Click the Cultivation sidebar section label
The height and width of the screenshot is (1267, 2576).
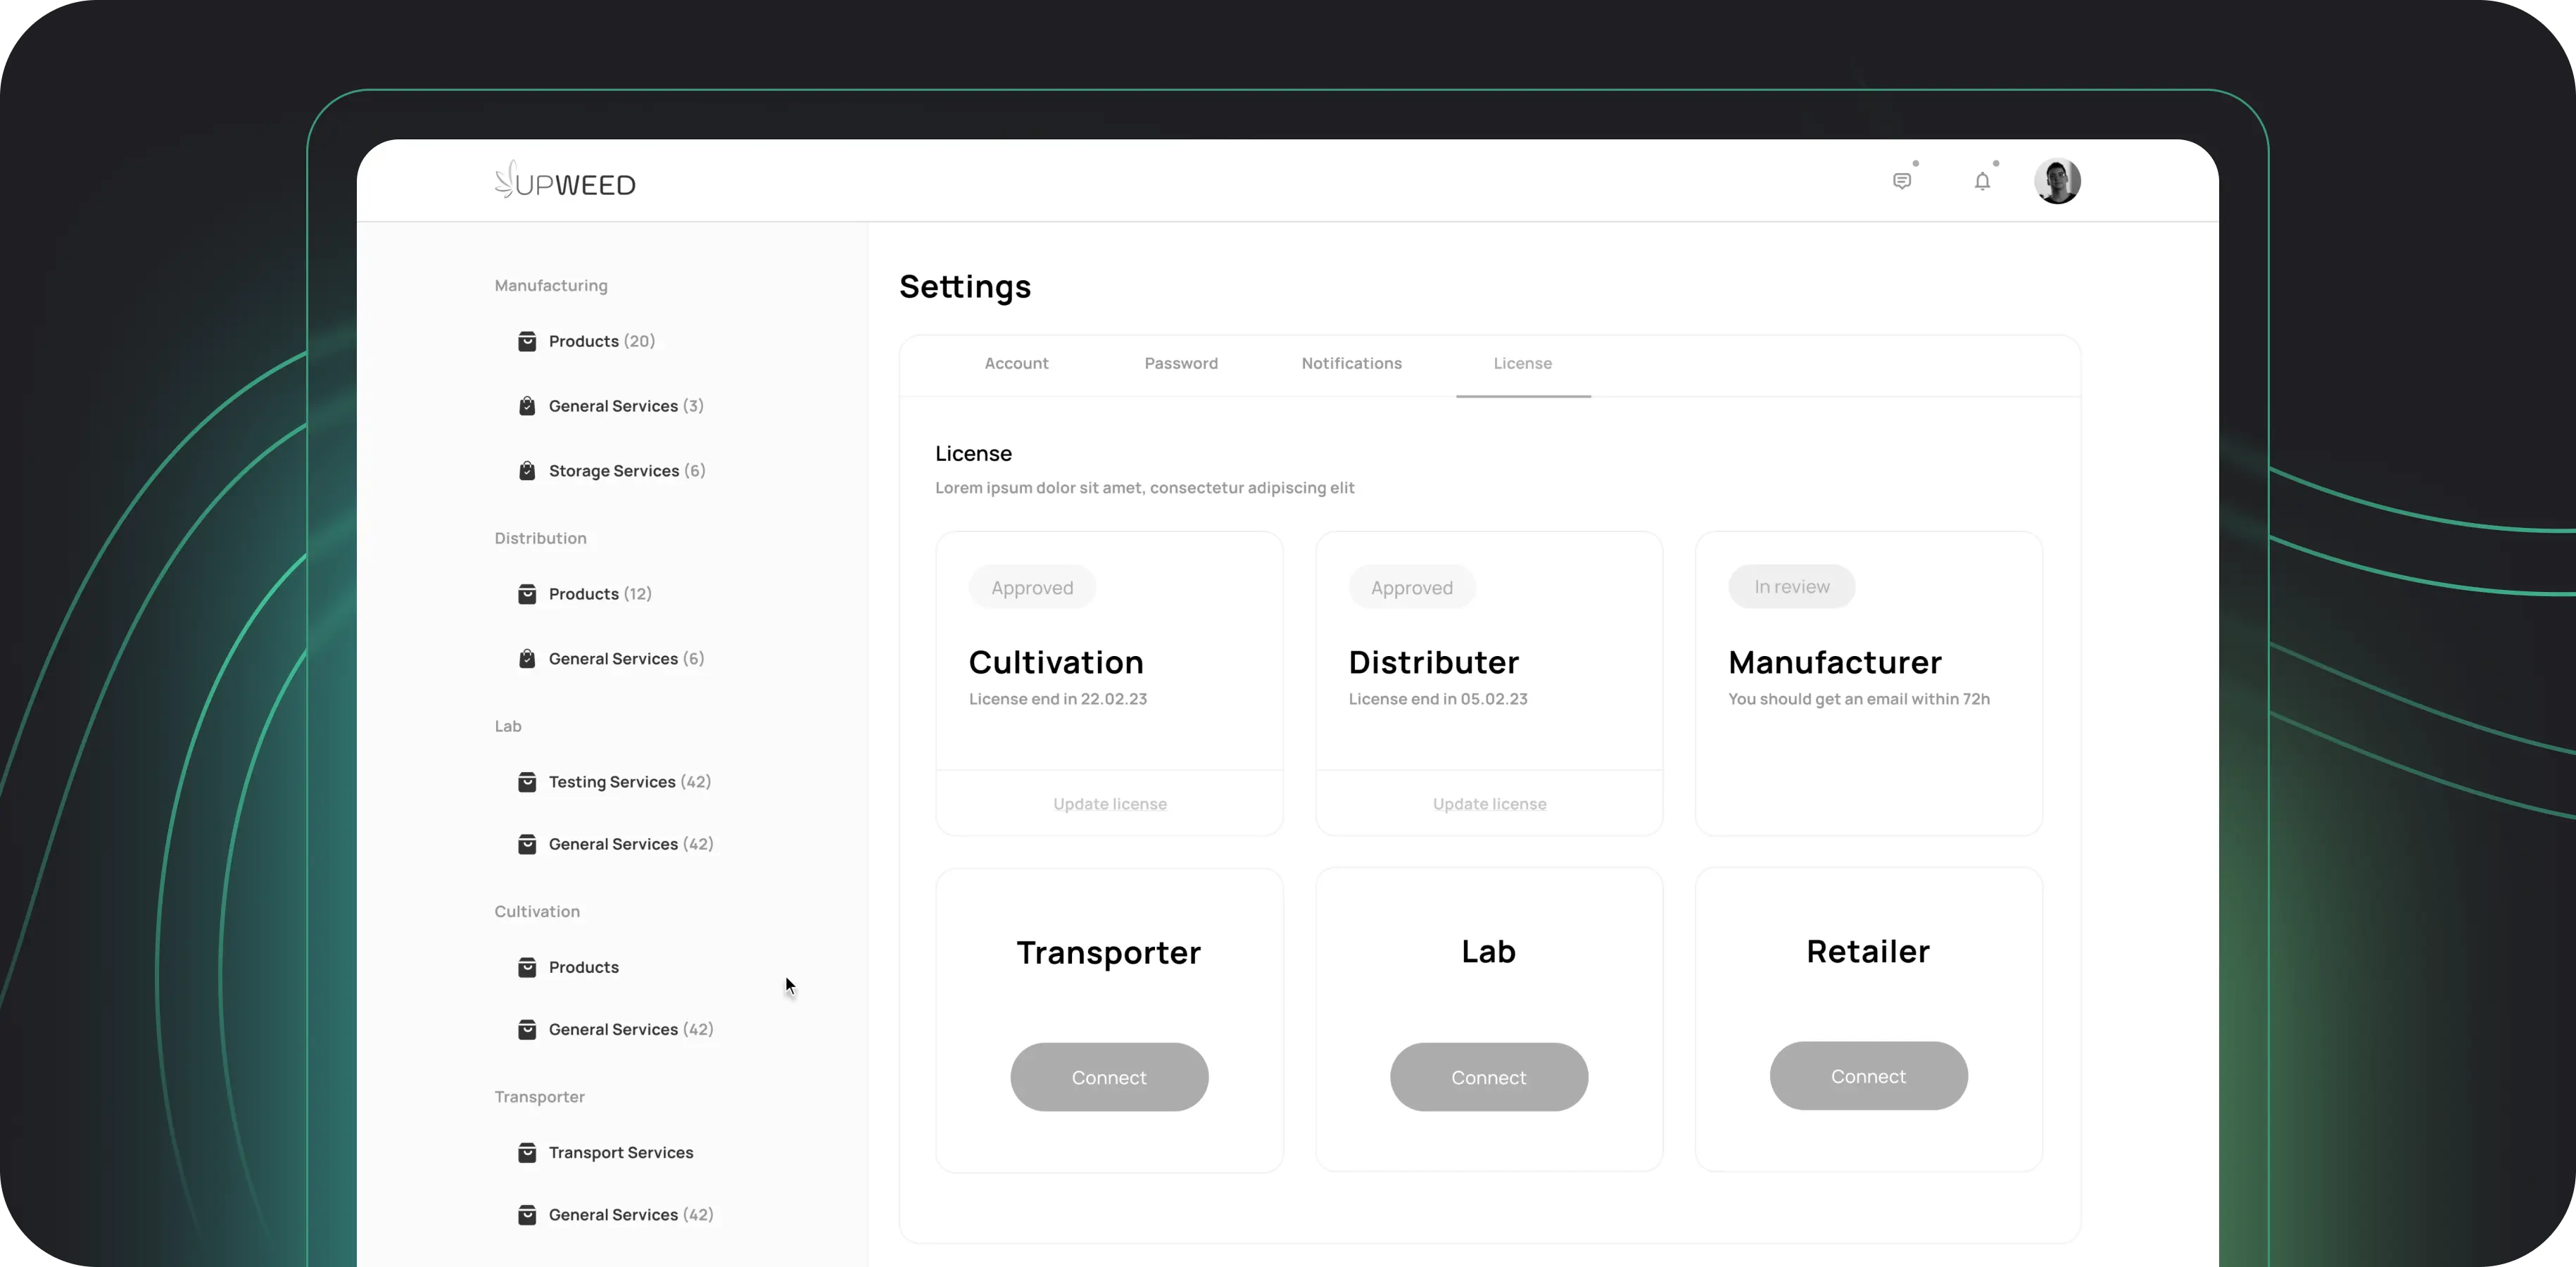click(536, 912)
